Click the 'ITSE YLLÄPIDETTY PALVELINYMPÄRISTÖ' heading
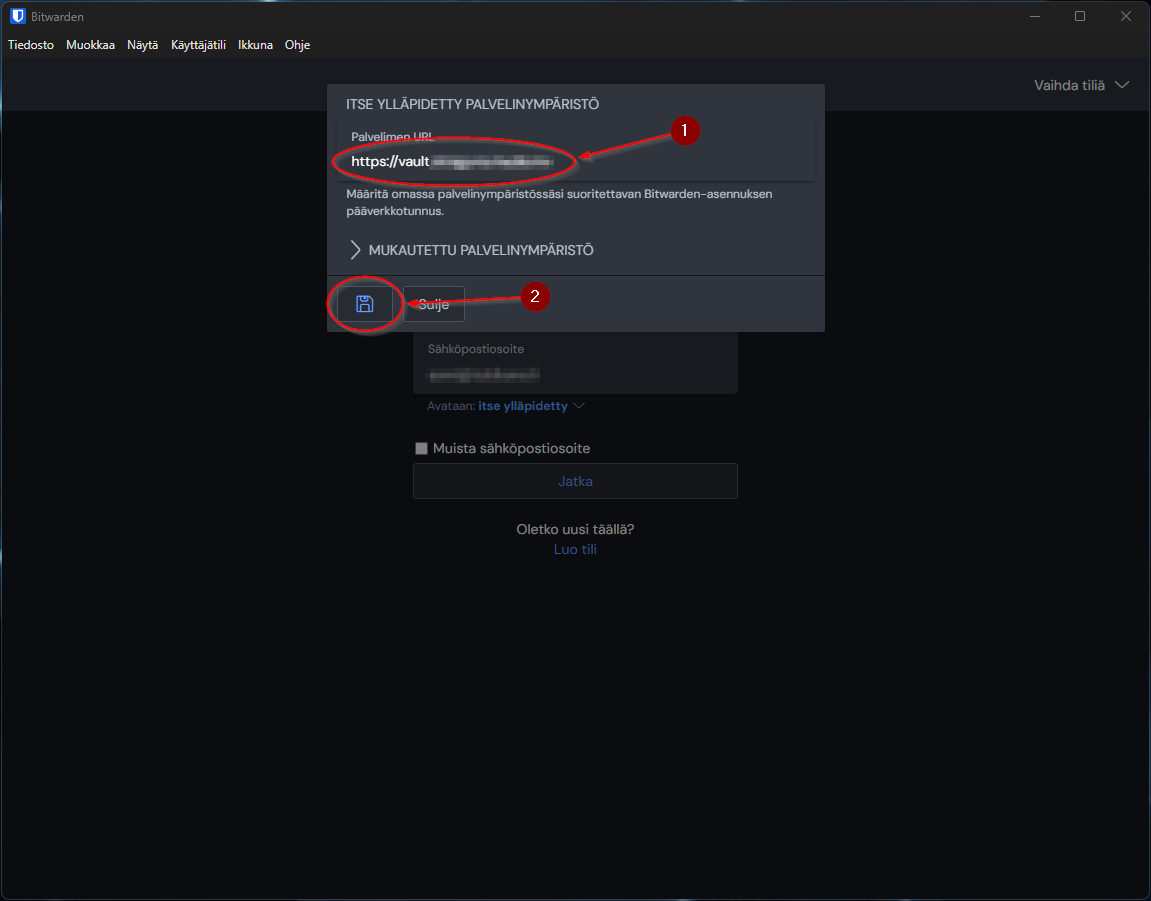 473,104
